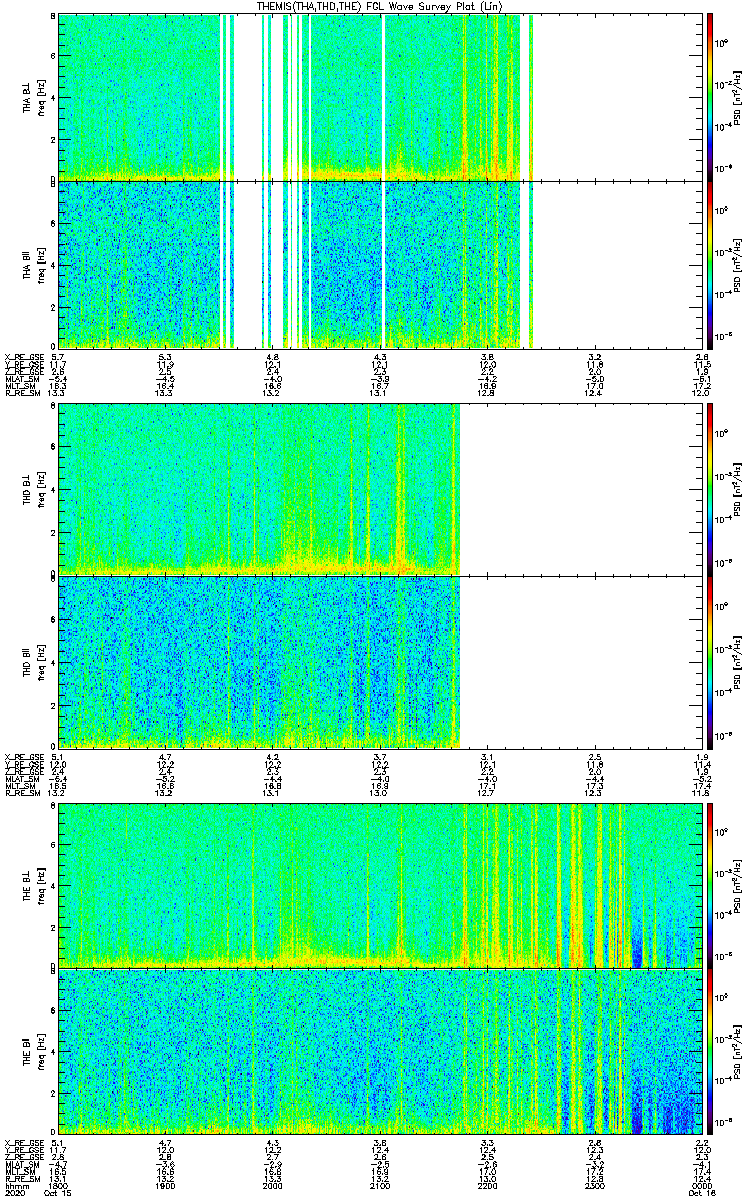
Task: Open the THE B-perpendicular spectrogram panel
Action: click(380, 884)
